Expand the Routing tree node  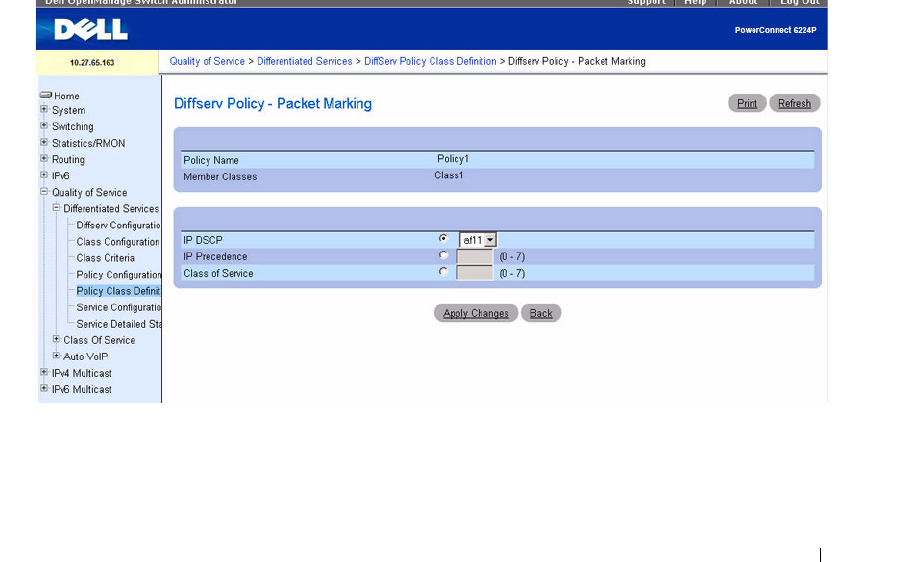tap(44, 158)
